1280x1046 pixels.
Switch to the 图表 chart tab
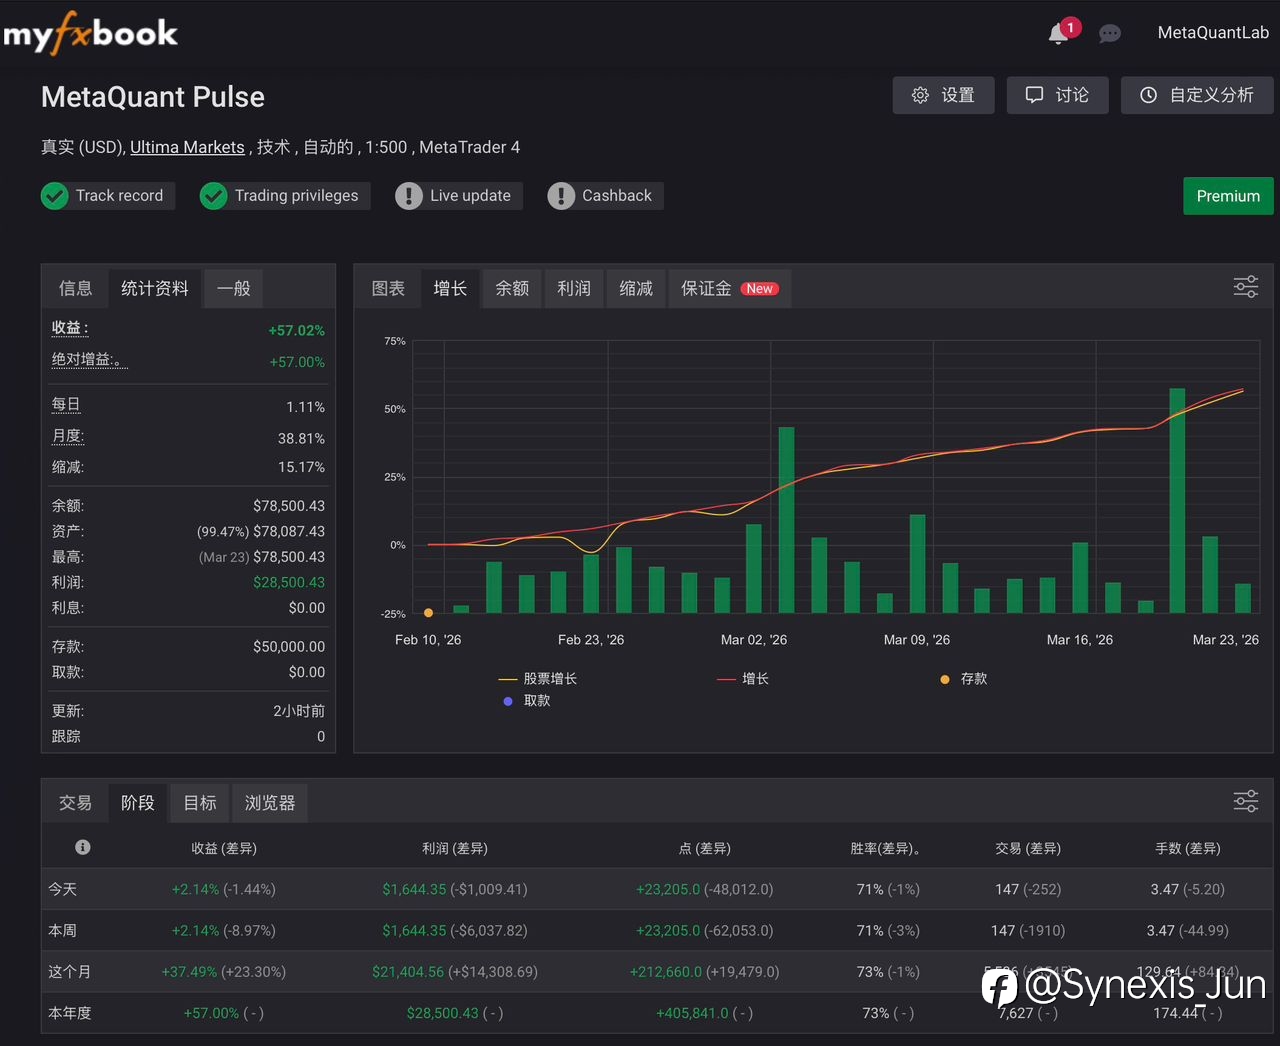coord(388,288)
